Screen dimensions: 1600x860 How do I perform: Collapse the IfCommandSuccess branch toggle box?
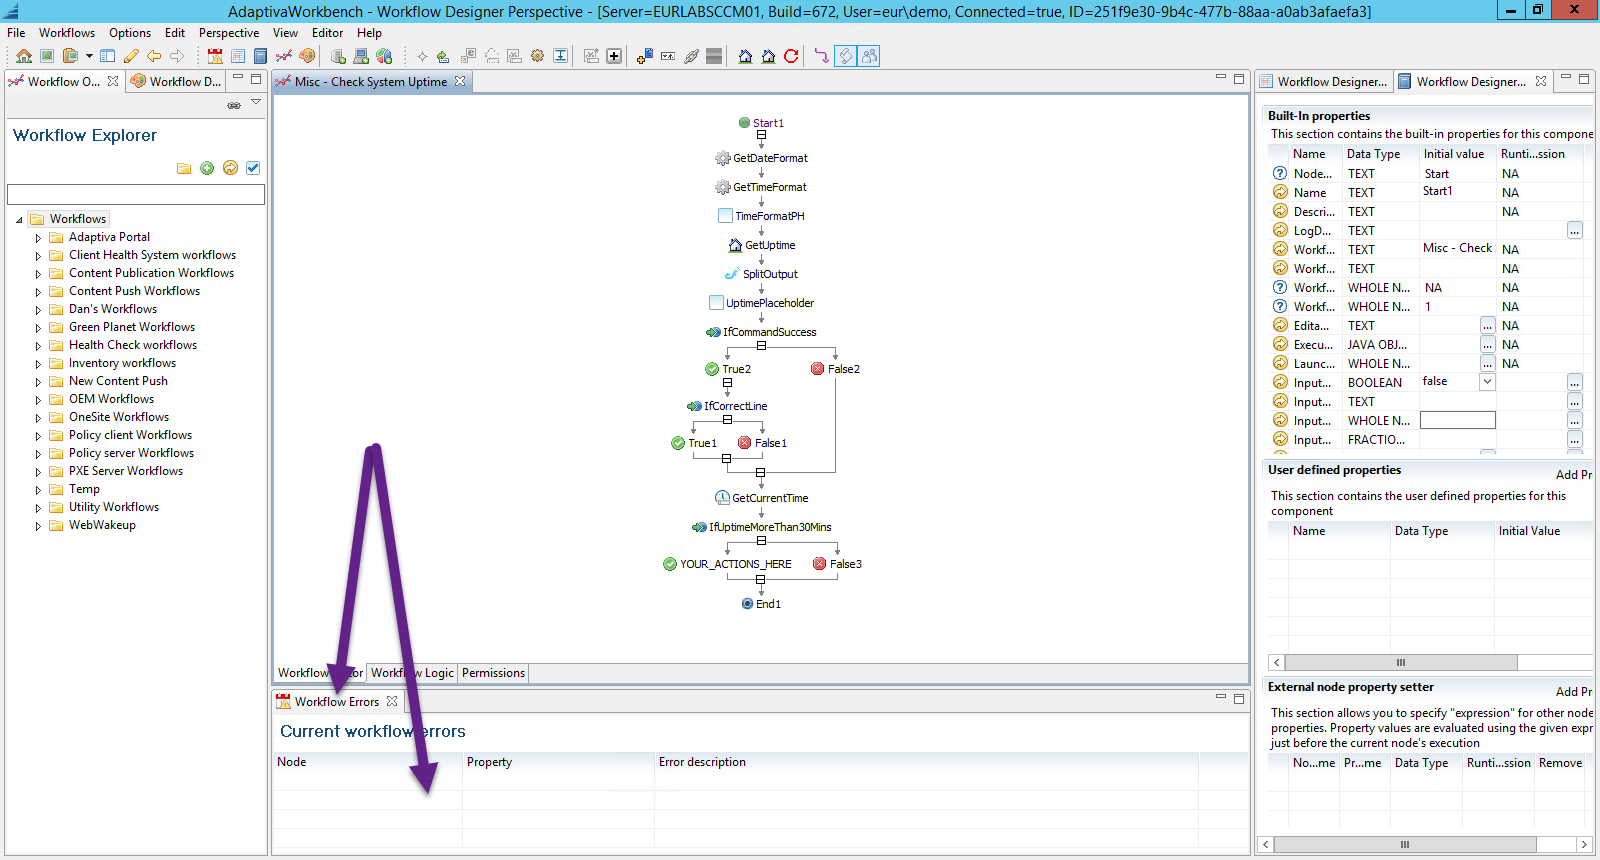pos(761,346)
